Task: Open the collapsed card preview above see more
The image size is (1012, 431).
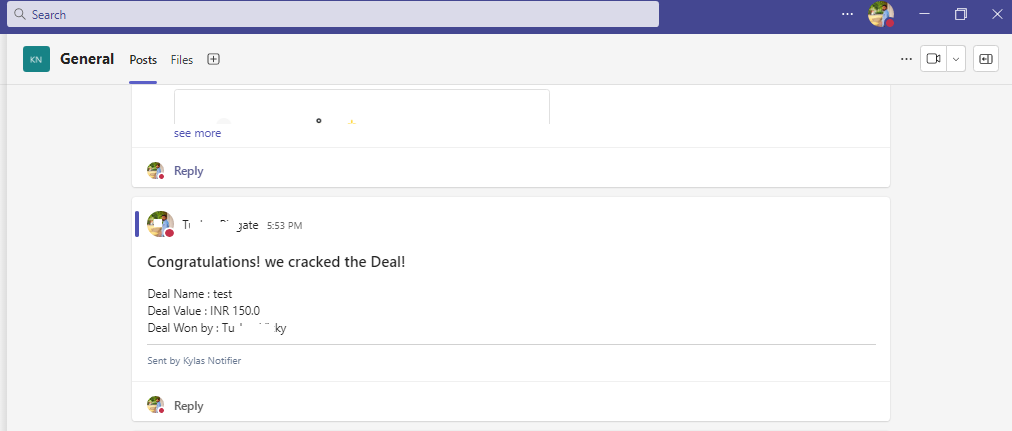Action: pyautogui.click(x=361, y=106)
